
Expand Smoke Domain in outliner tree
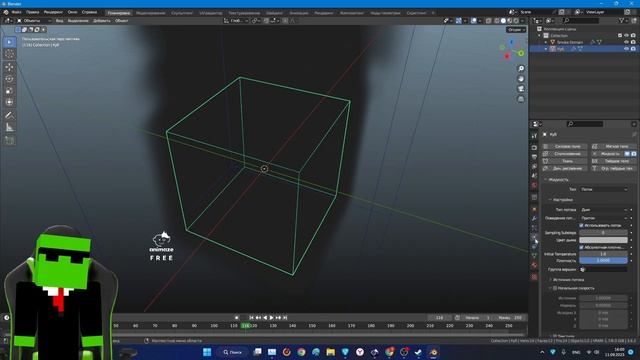coord(546,42)
